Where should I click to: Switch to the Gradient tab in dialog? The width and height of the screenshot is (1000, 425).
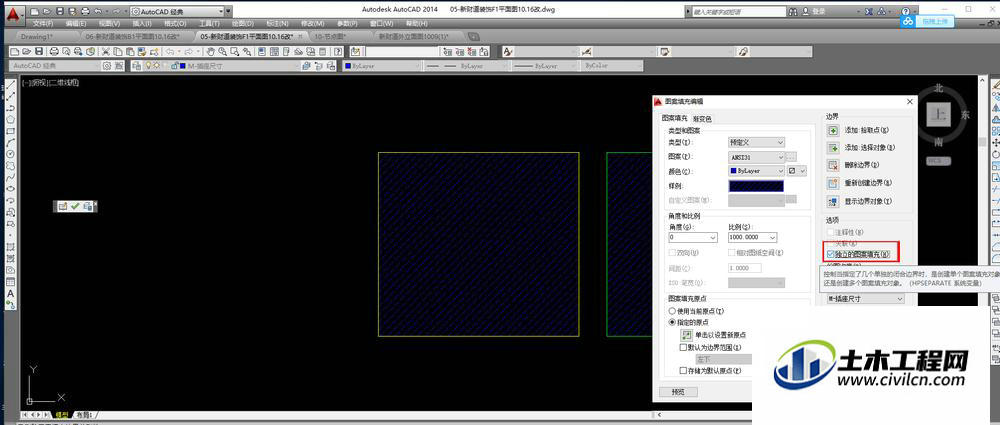click(702, 119)
